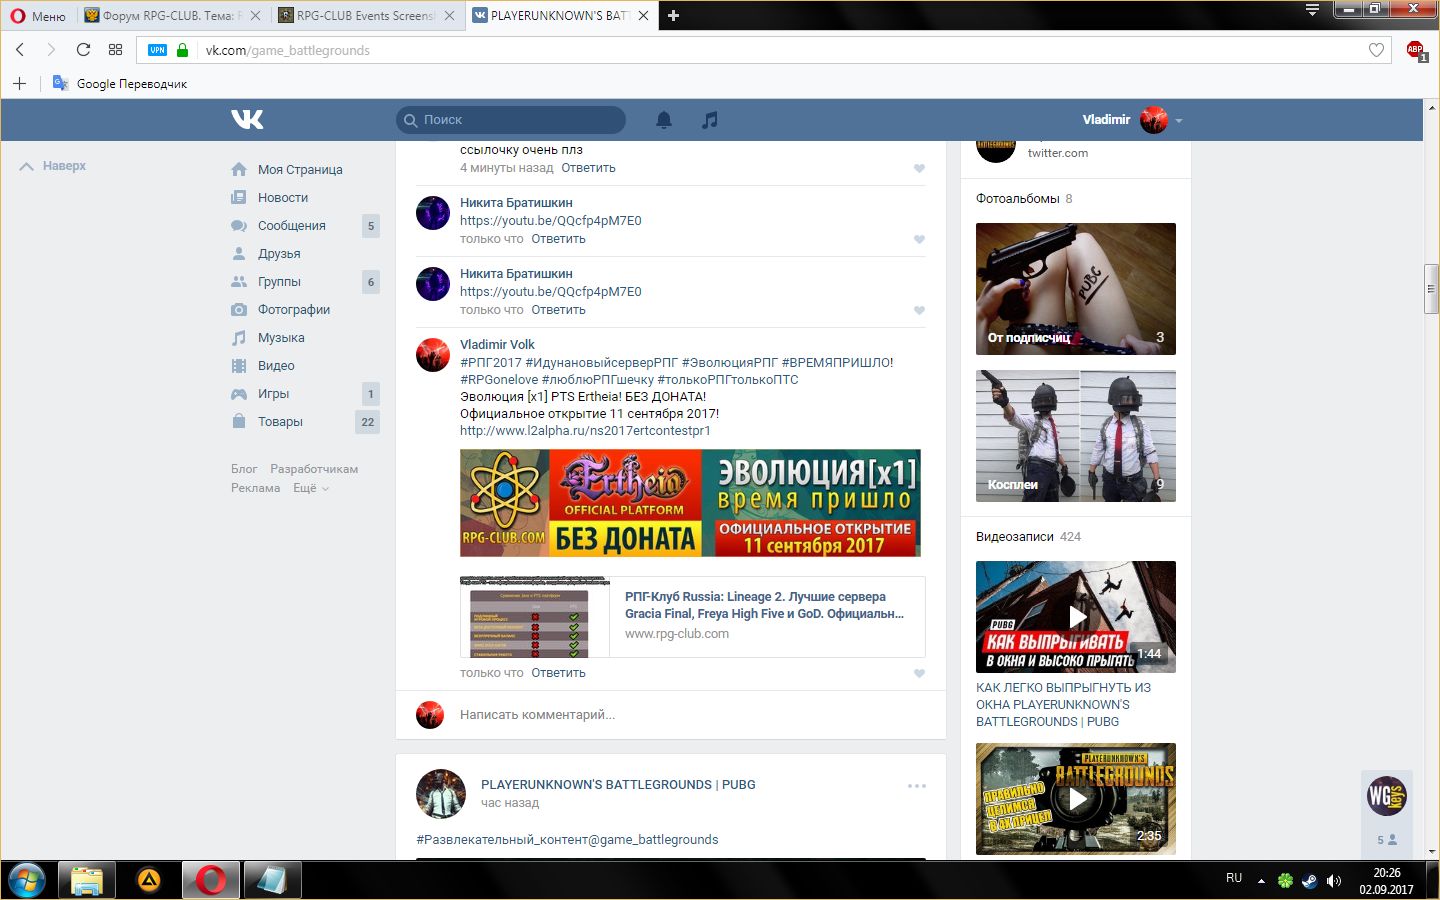Screen dimensions: 1440x900
Task: Click the Steam tray icon
Action: tap(1309, 881)
